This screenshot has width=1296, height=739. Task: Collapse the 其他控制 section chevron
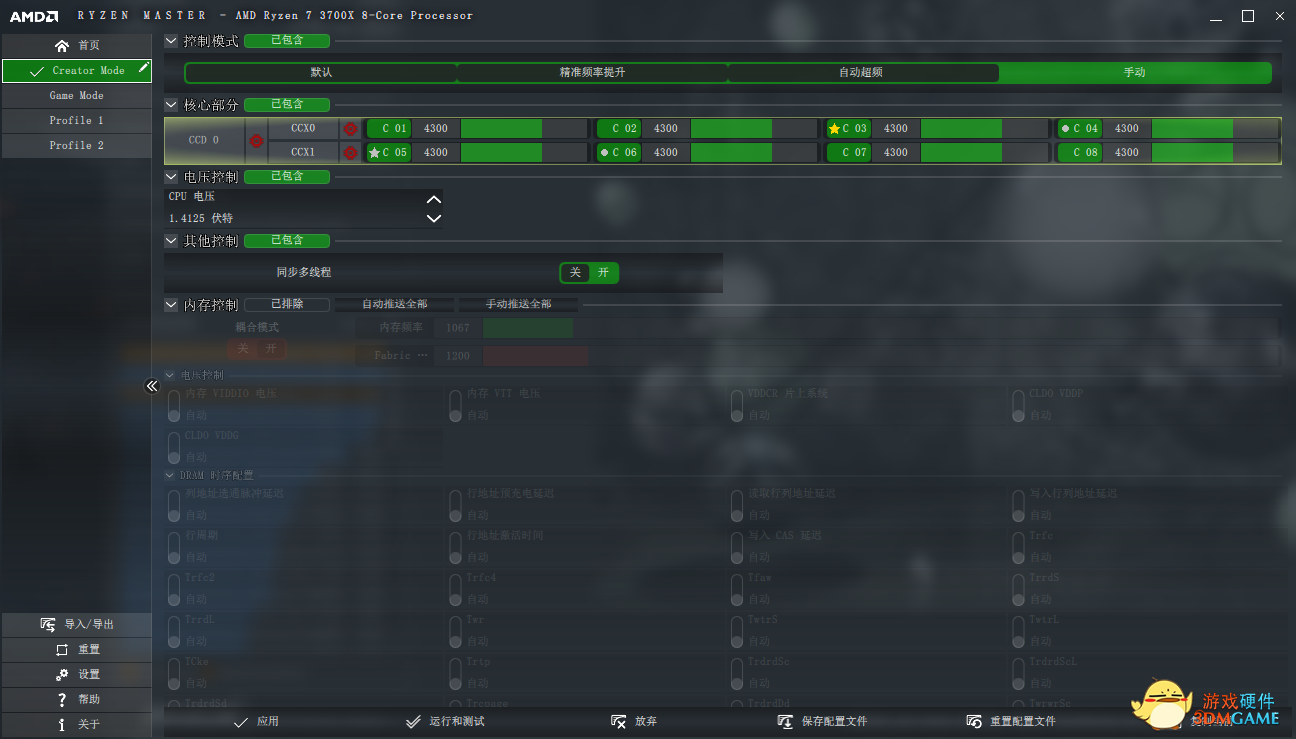[x=171, y=240]
